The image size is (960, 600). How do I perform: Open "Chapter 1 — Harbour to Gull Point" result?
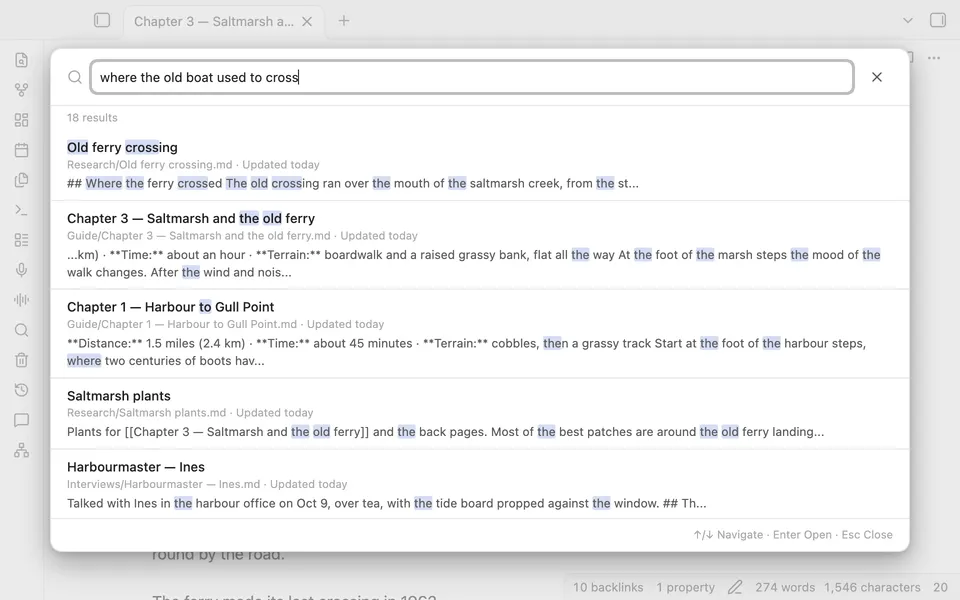480,334
